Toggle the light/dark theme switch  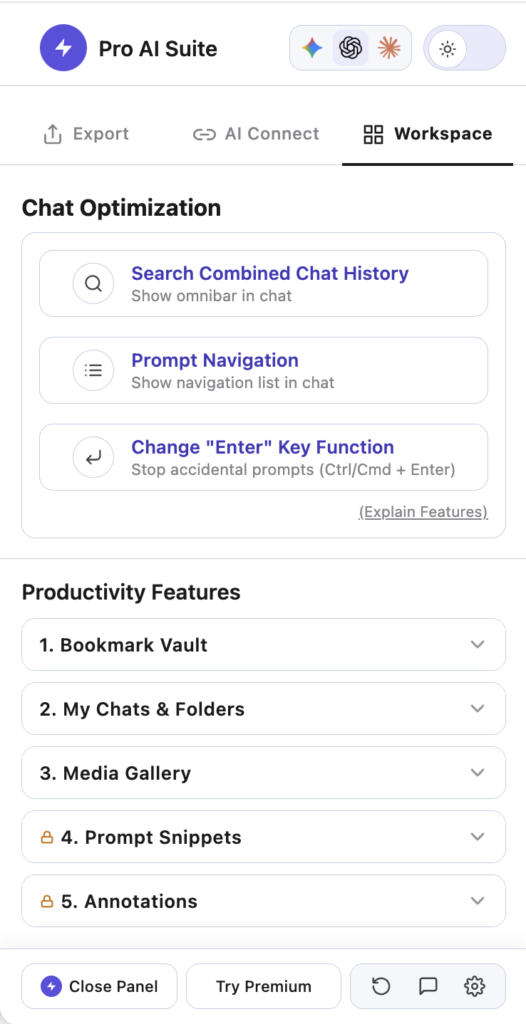[465, 48]
